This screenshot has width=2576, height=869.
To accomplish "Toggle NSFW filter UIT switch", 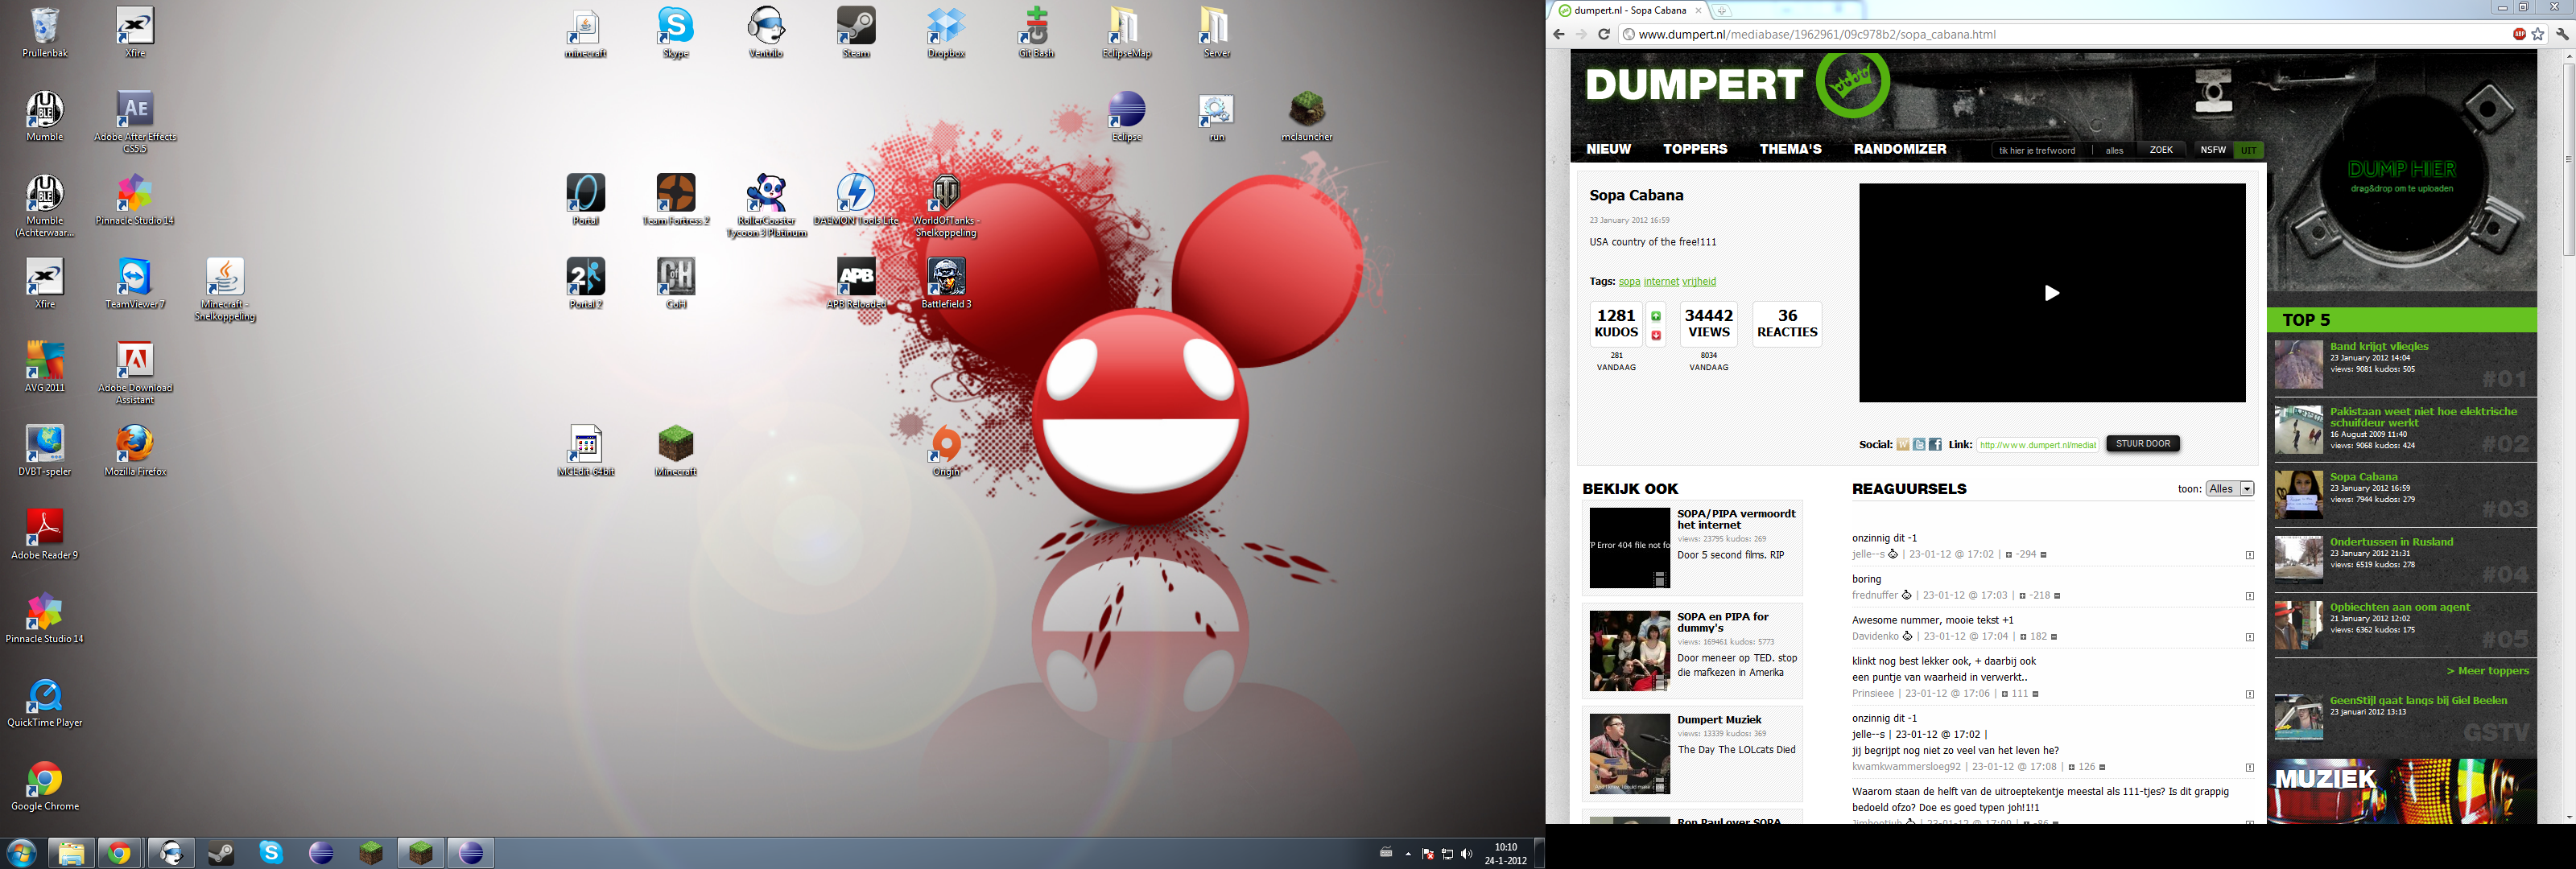I will [2249, 150].
